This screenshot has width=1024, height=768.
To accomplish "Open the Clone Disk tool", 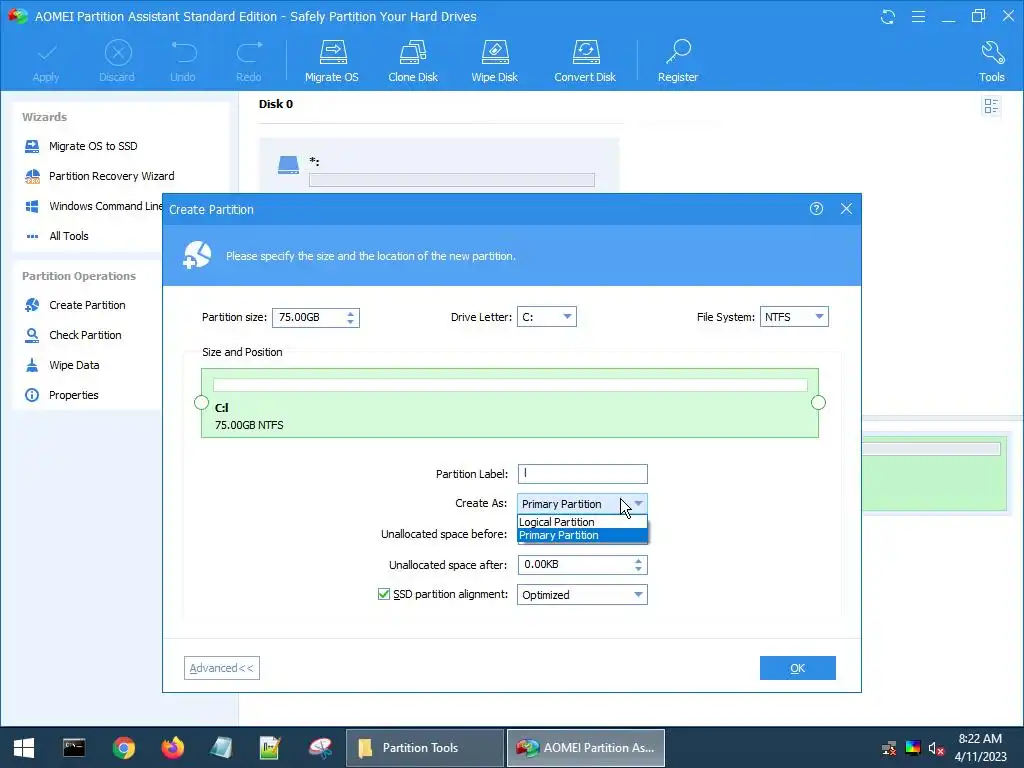I will pyautogui.click(x=413, y=61).
